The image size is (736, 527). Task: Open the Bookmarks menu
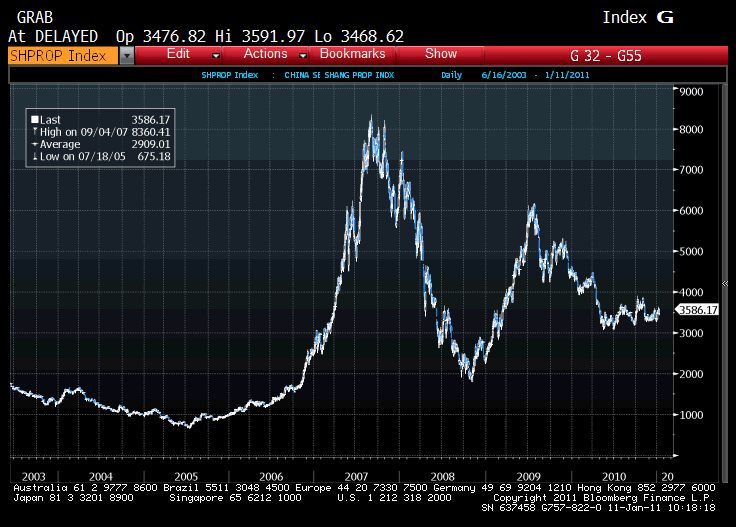(x=353, y=54)
